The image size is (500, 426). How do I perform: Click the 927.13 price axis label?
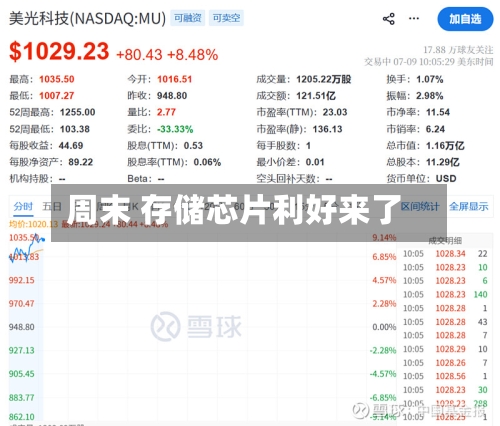coord(22,350)
